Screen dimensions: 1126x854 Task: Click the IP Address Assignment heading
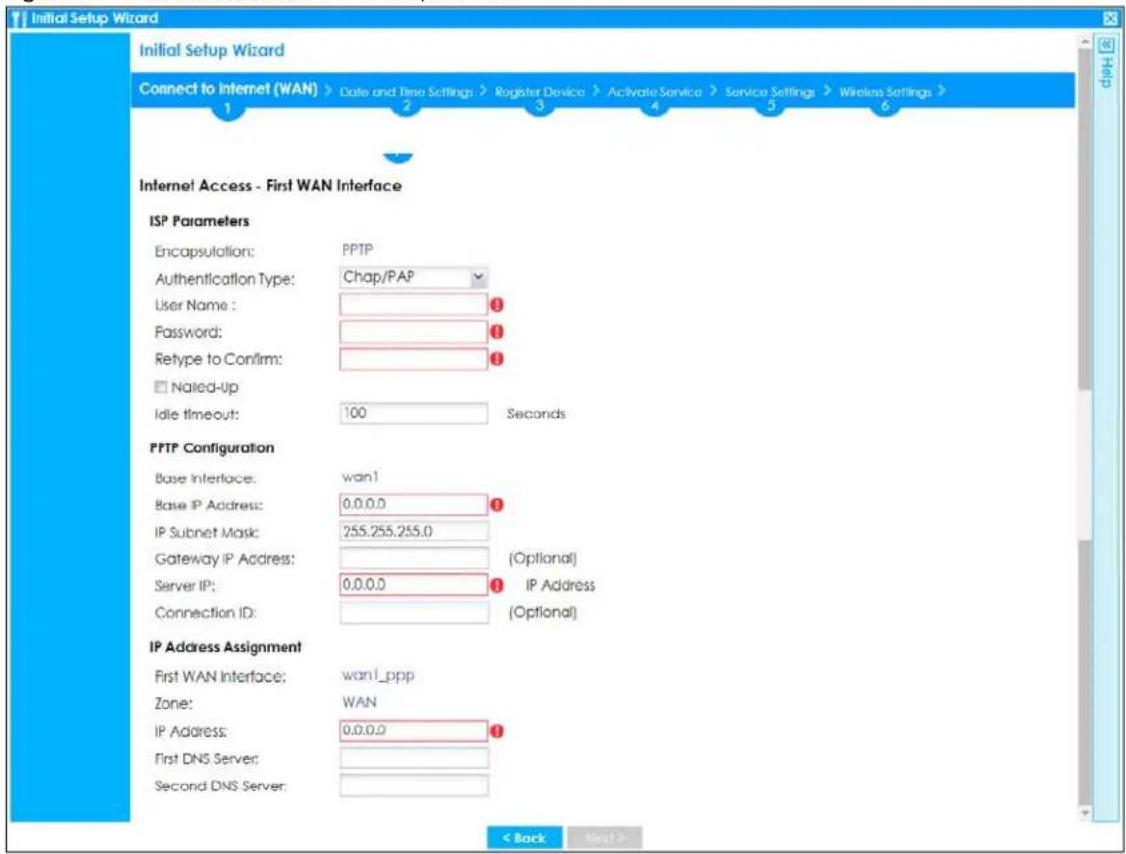coord(225,646)
